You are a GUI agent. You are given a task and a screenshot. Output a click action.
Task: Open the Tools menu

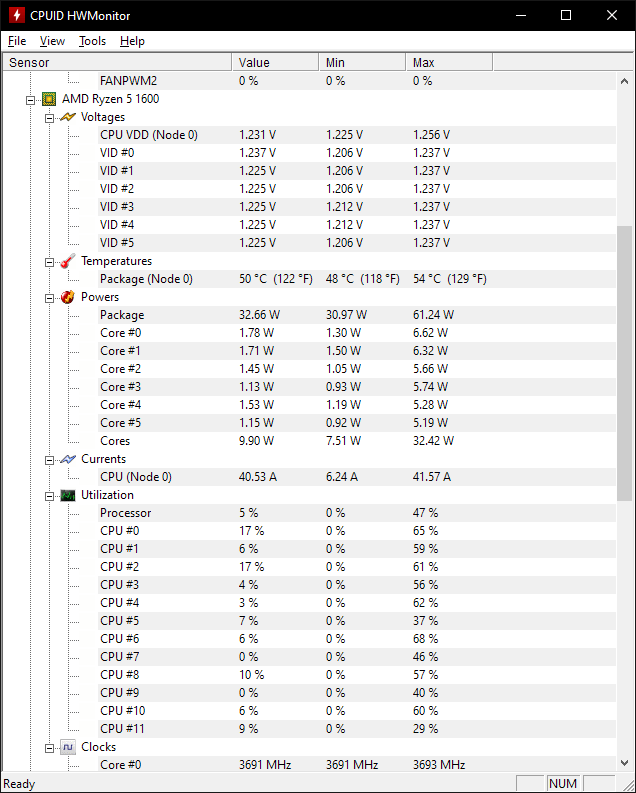coord(92,41)
